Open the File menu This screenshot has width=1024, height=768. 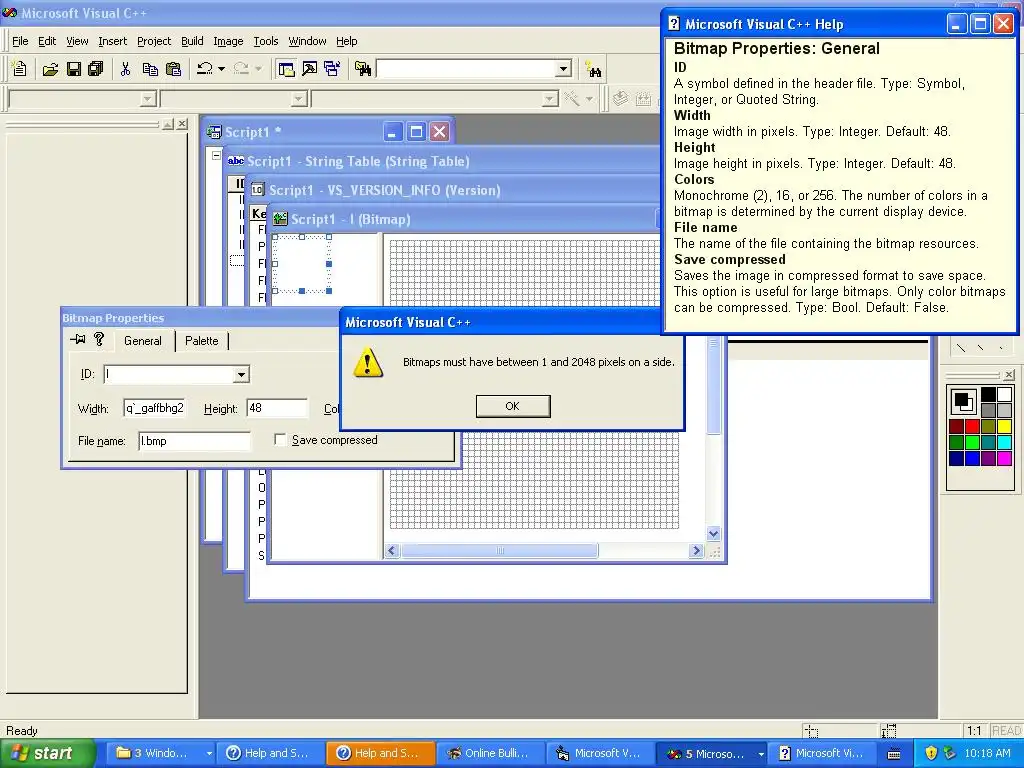click(20, 41)
